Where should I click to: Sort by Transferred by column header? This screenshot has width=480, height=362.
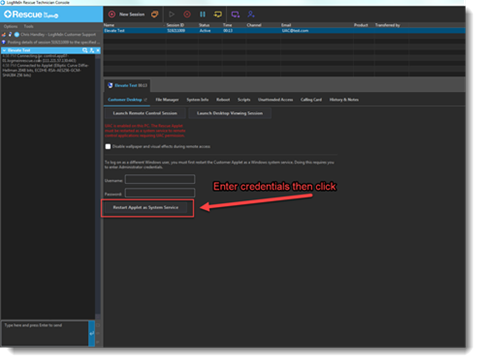[387, 25]
